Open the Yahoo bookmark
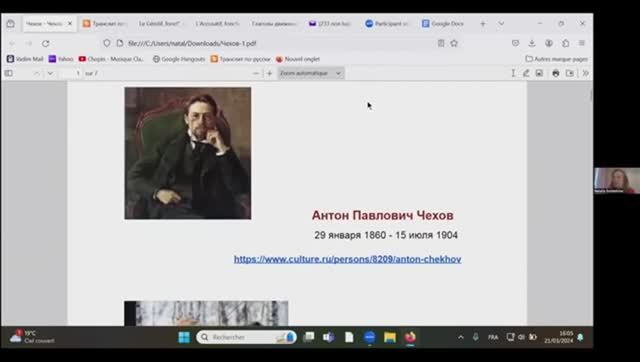The image size is (640, 362). pyautogui.click(x=61, y=59)
